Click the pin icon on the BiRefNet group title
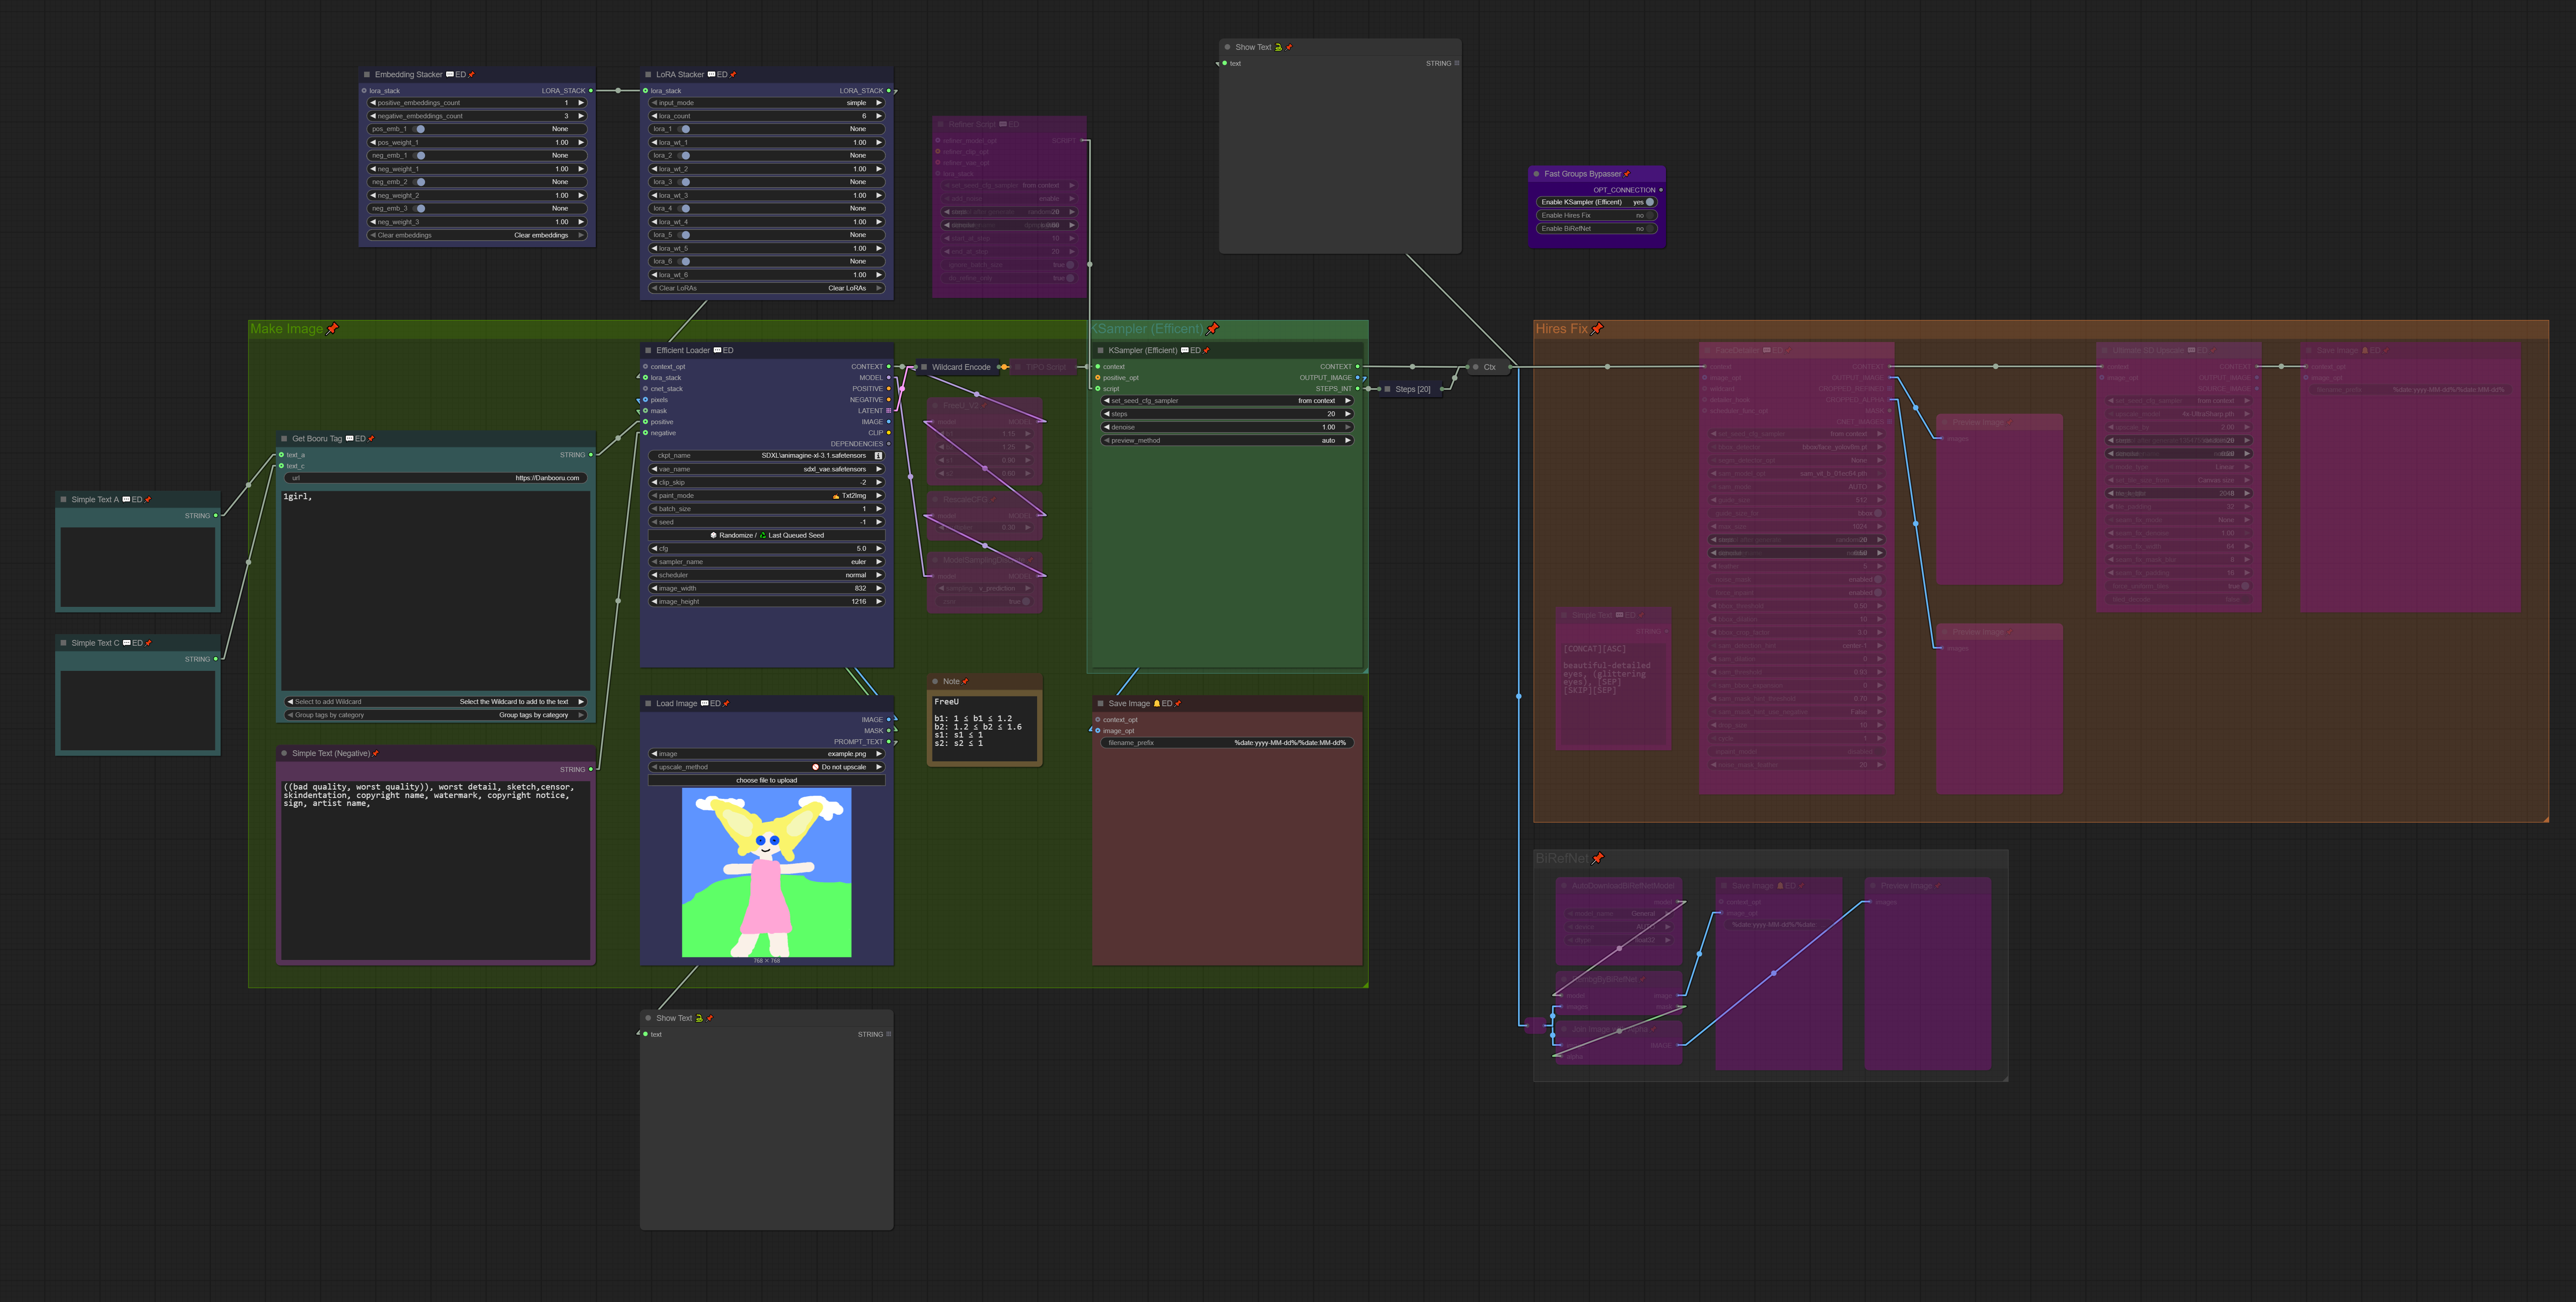2576x1302 pixels. click(x=1598, y=858)
